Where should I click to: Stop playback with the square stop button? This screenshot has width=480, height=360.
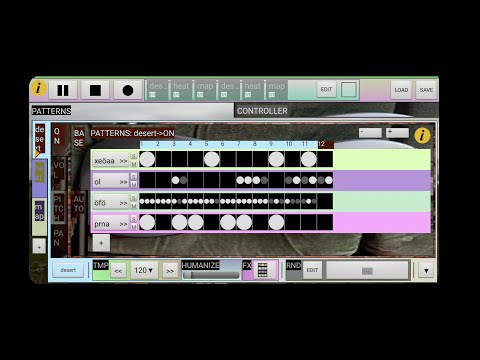95,90
